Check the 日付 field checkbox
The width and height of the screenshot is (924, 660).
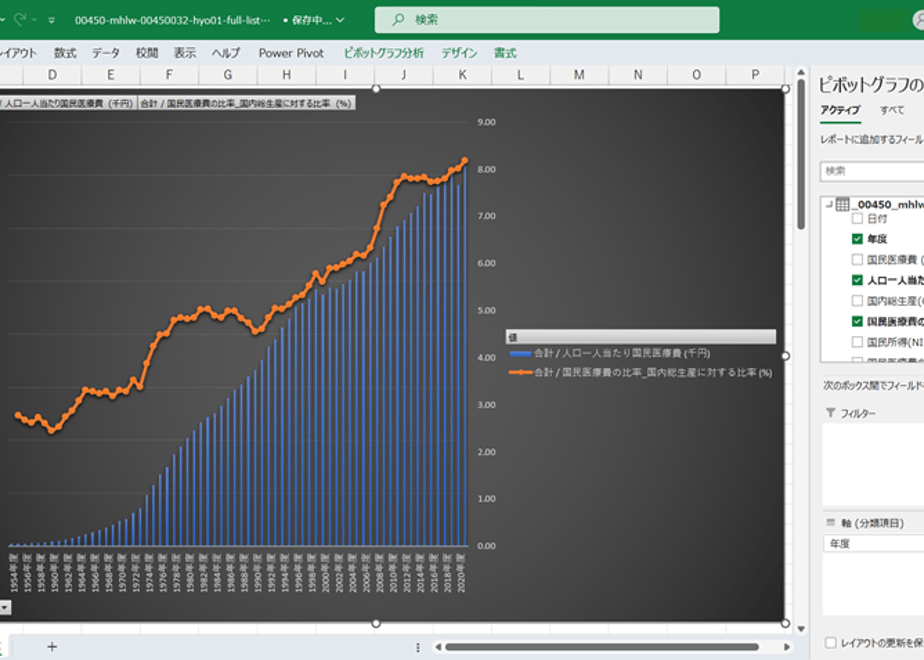pyautogui.click(x=857, y=219)
